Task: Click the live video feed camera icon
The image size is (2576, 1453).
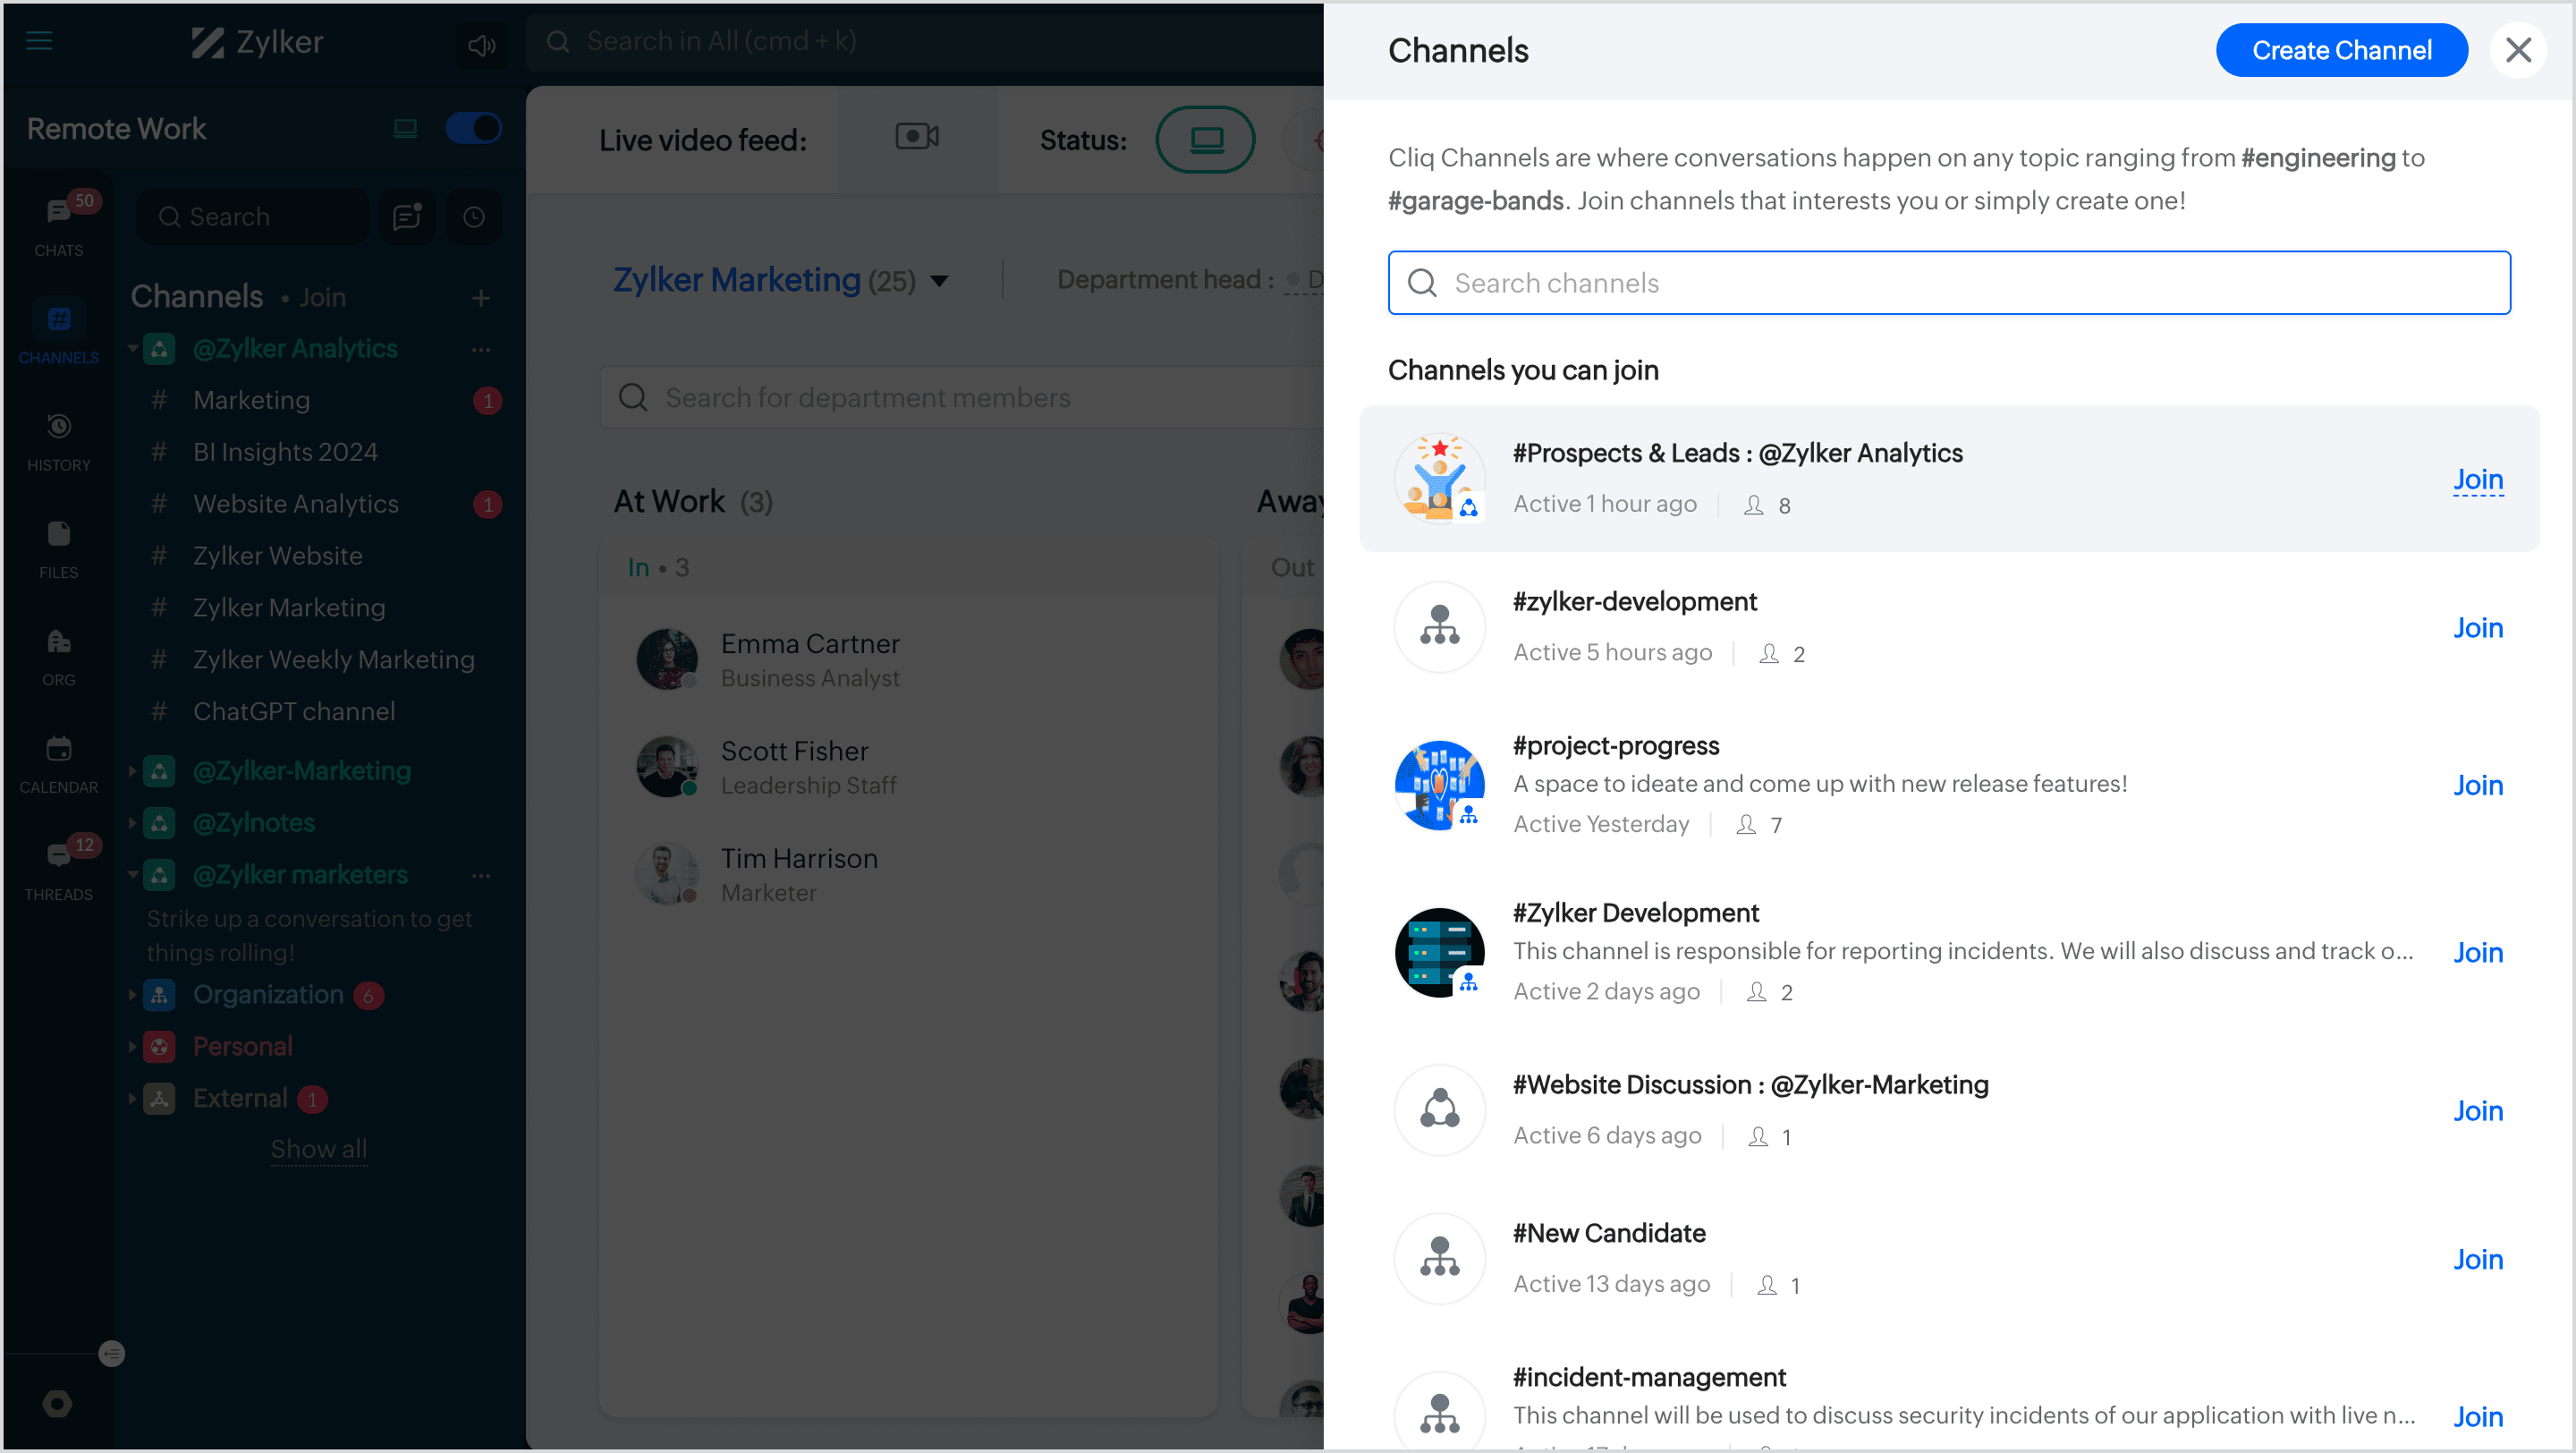Action: (916, 137)
